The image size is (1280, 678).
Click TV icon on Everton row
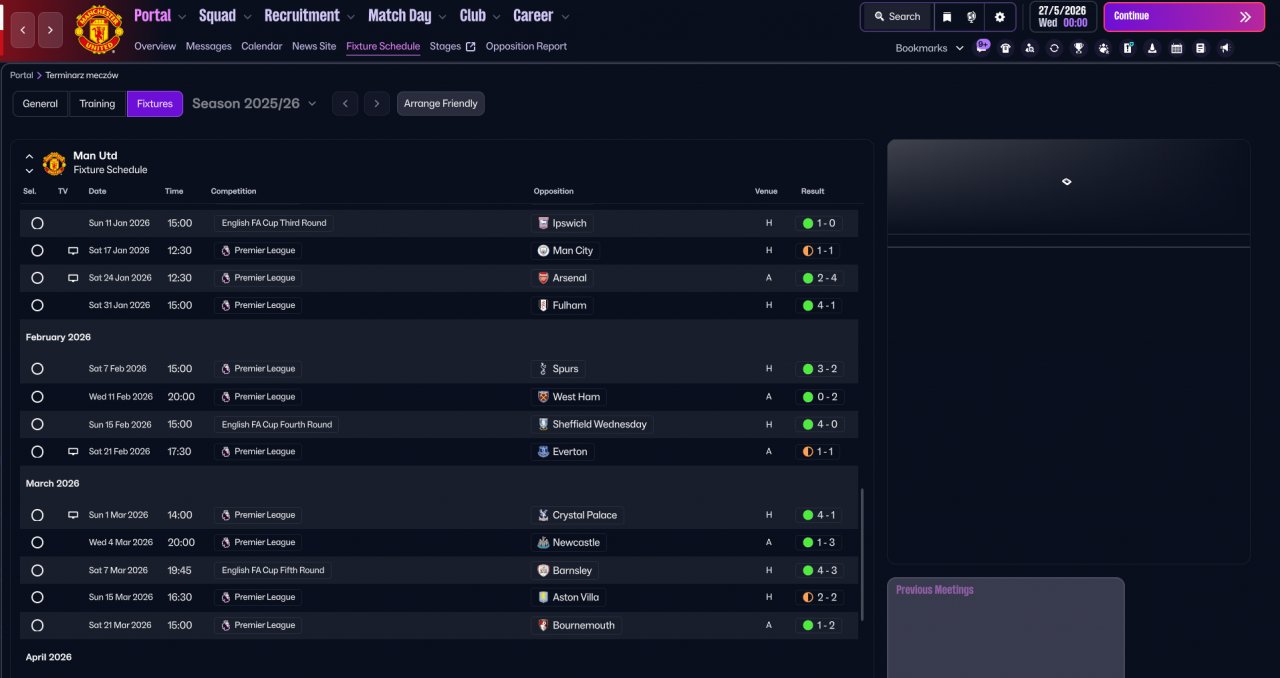(73, 452)
